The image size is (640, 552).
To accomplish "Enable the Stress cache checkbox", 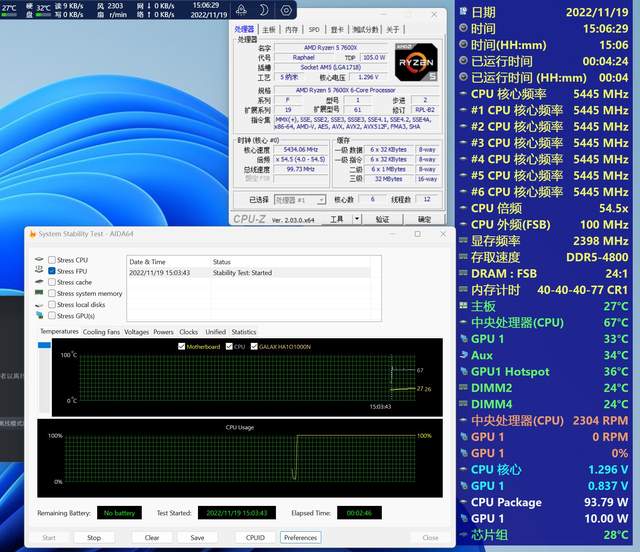I will pyautogui.click(x=52, y=282).
